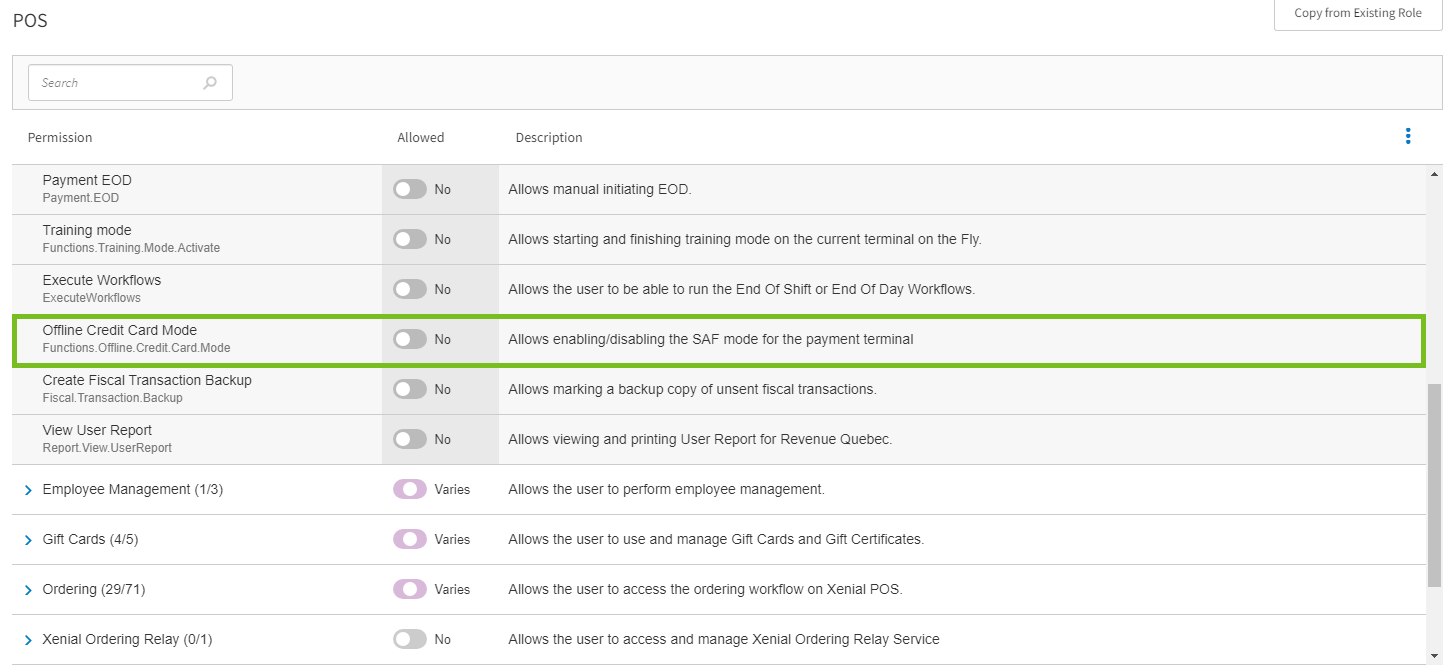Screen dimensions: 1454x671
Task: Open the three-dot column options menu
Action: tap(1408, 136)
